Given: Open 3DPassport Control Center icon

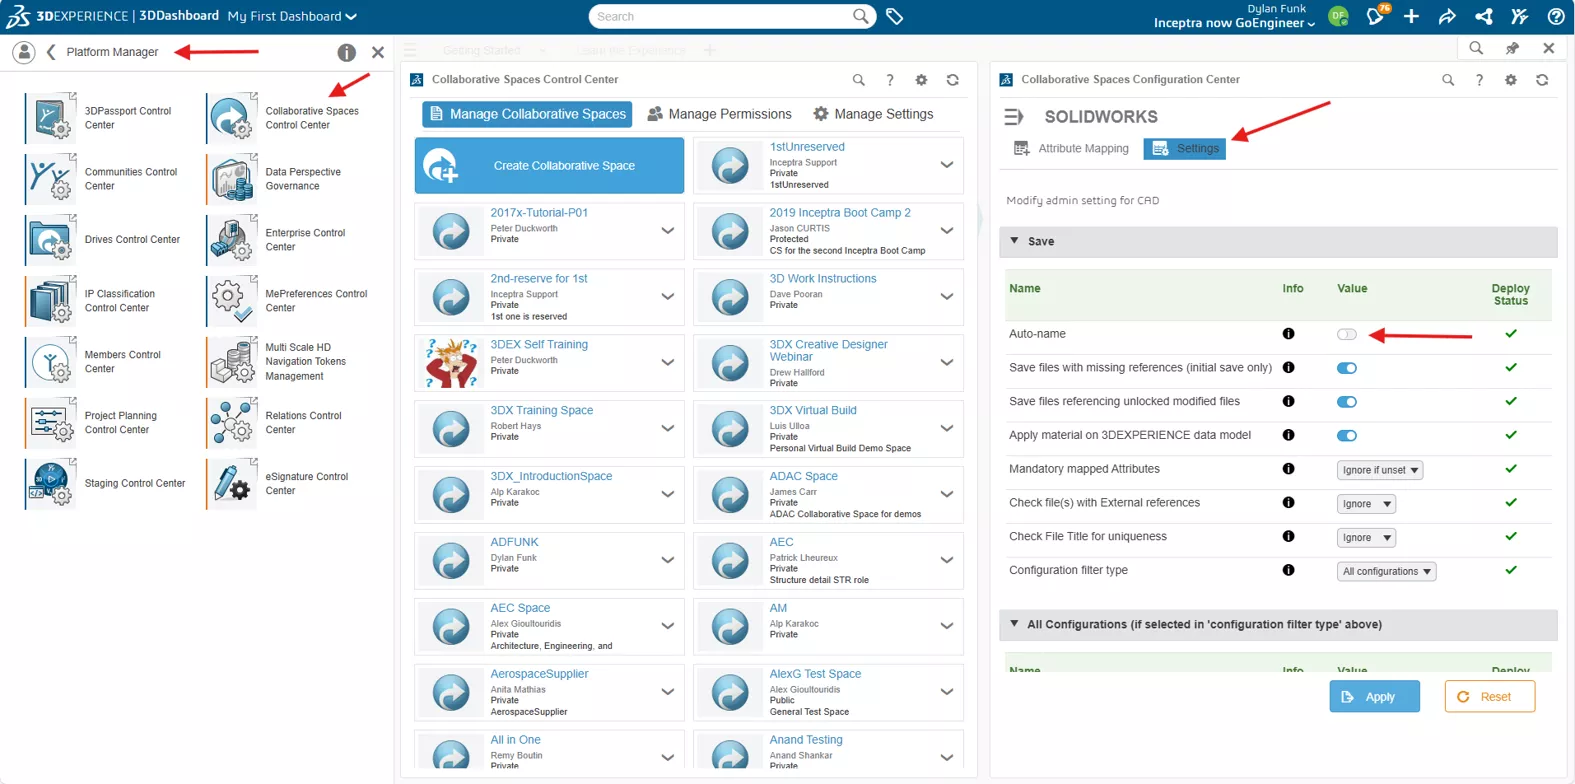Looking at the screenshot, I should tap(50, 118).
